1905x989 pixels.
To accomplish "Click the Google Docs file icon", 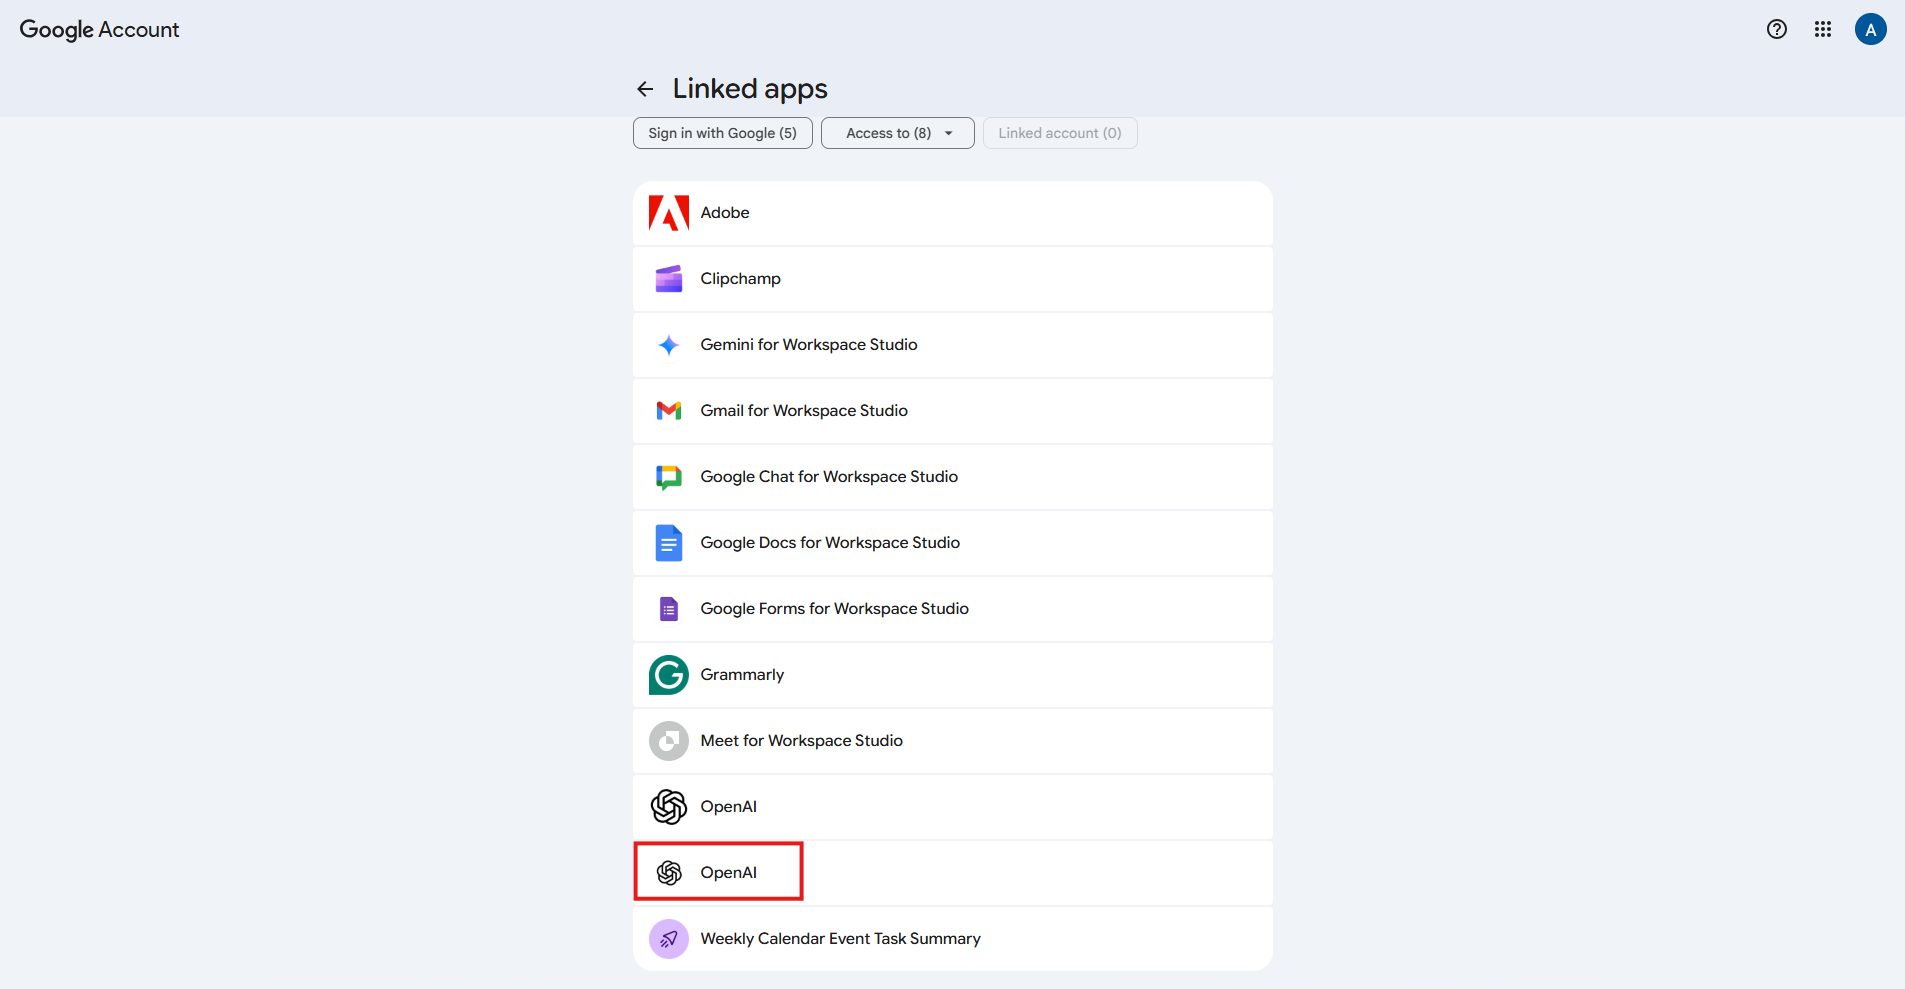I will [x=669, y=543].
